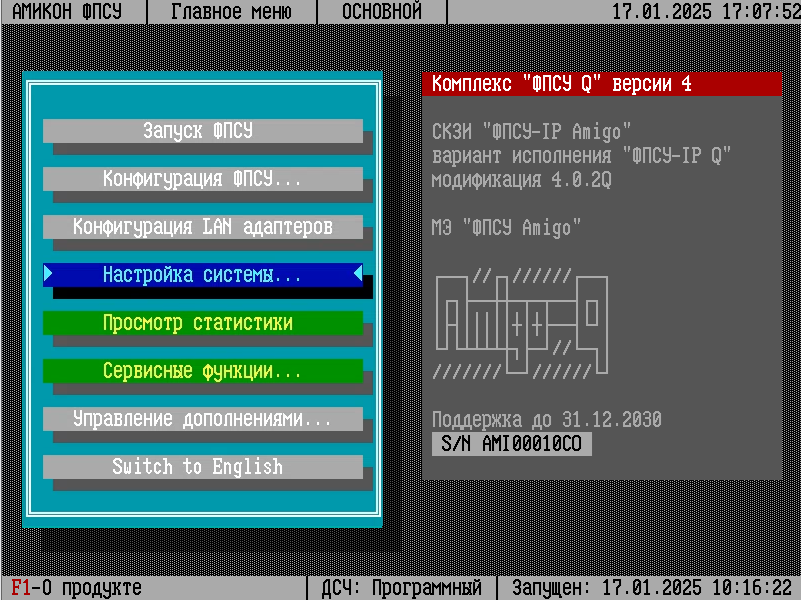This screenshot has width=801, height=600.
Task: Click the left selection arrow marker on Настройка системы
Action: click(49, 275)
